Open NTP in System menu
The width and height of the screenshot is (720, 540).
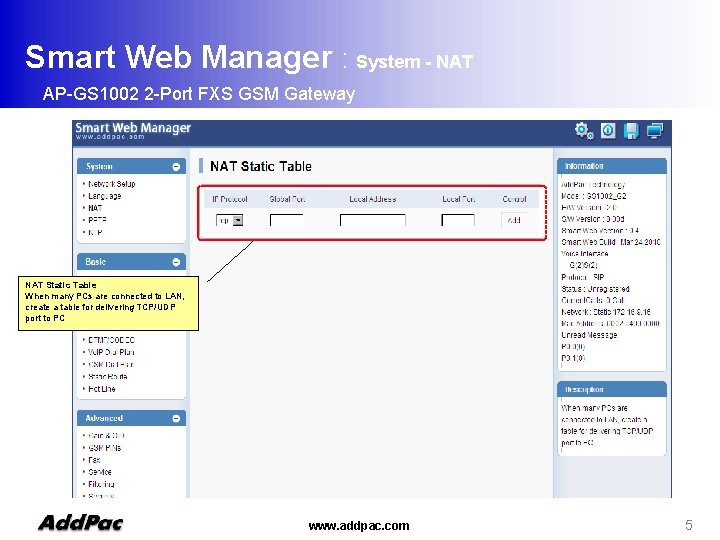coord(95,232)
